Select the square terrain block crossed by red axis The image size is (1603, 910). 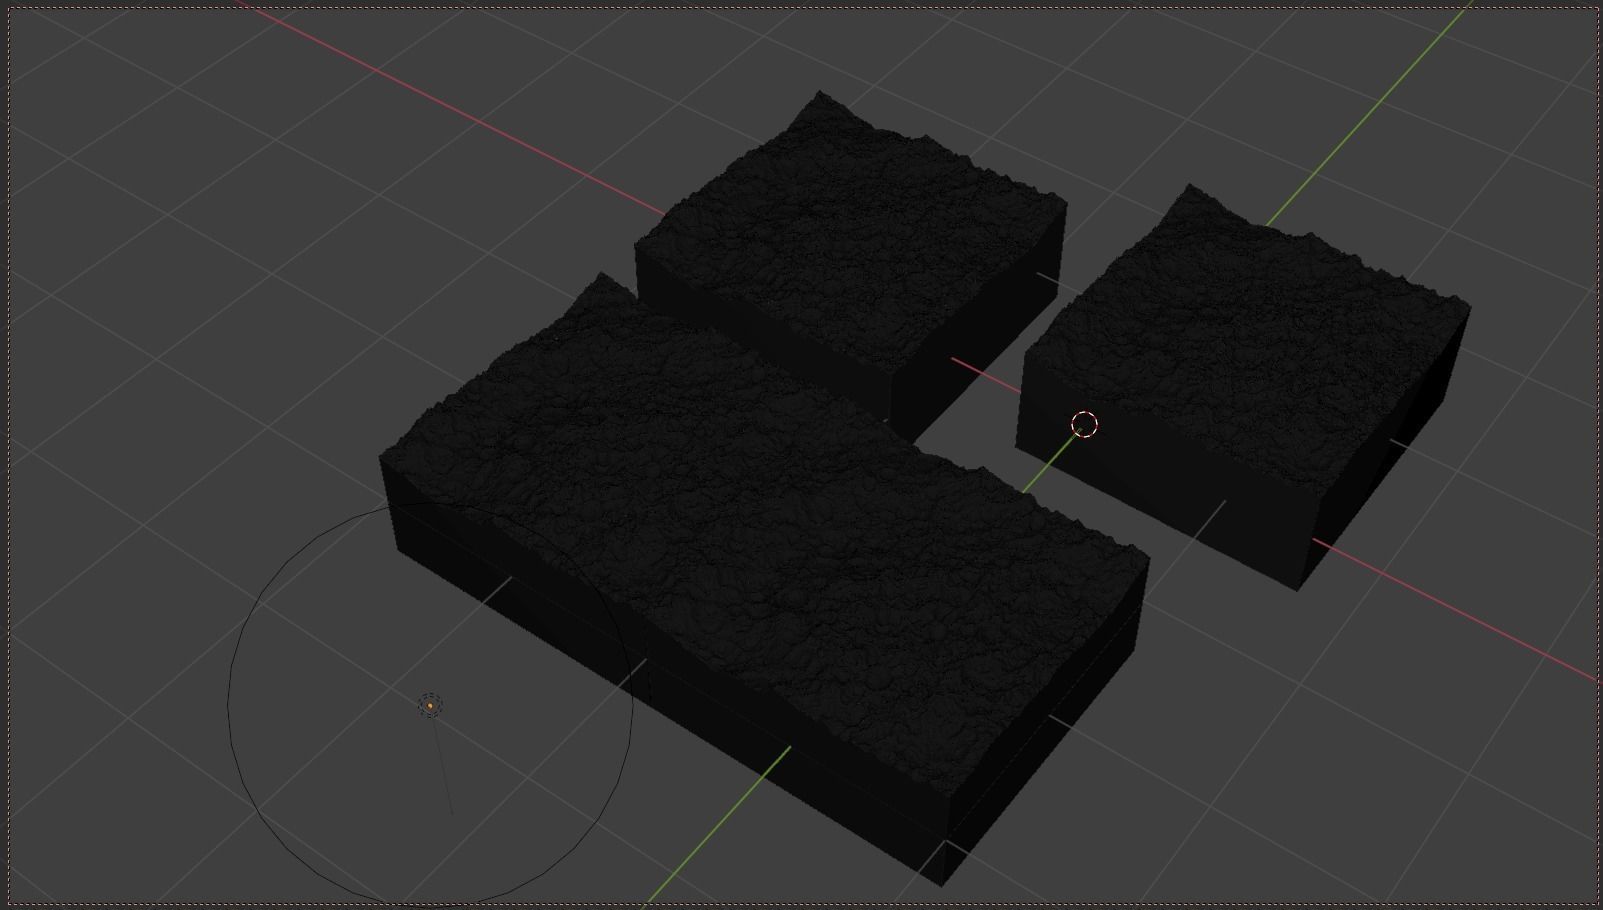(851, 266)
